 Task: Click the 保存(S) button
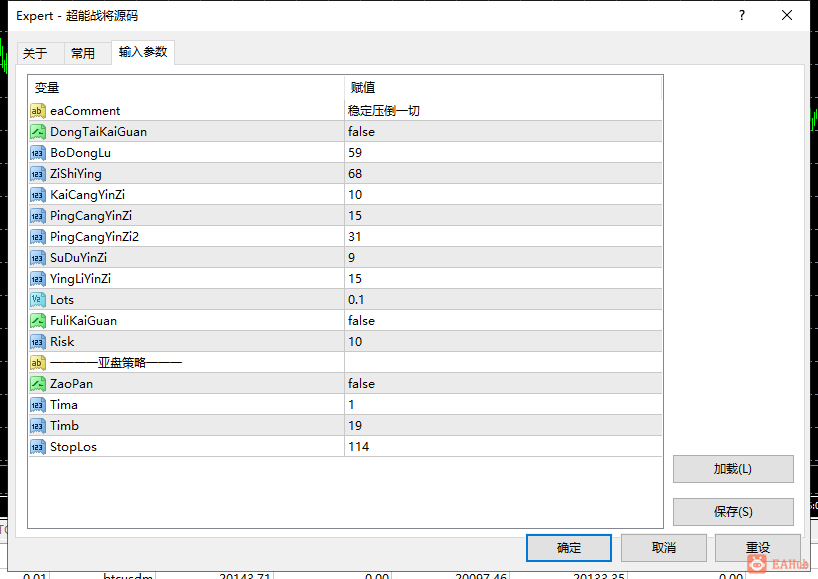pos(733,512)
